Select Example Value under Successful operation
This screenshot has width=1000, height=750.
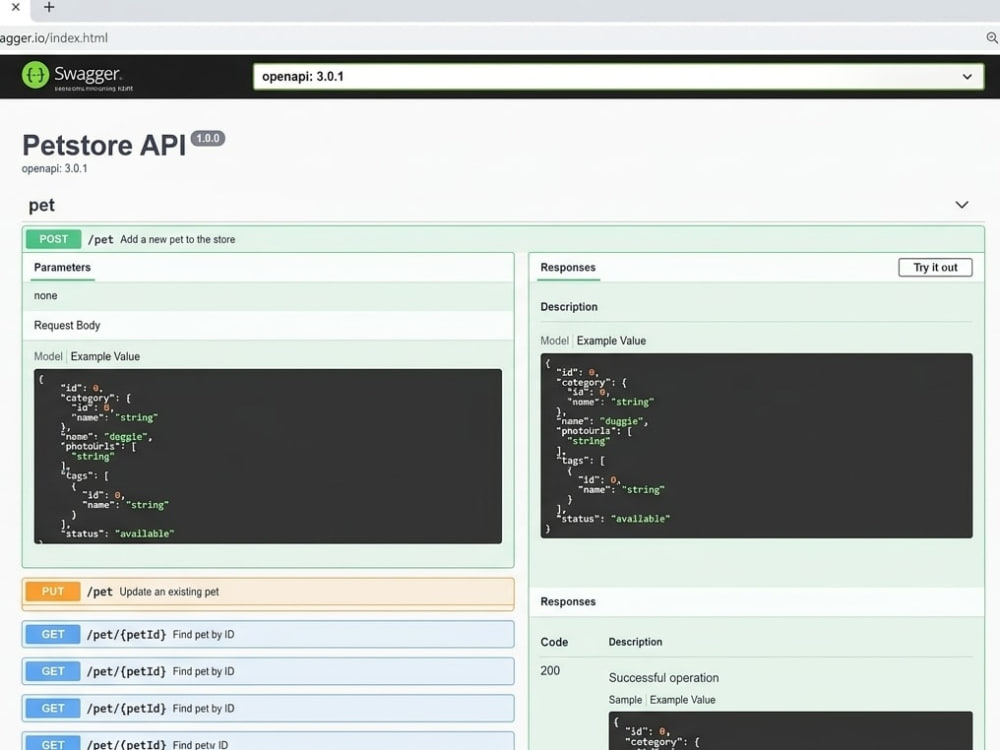(x=682, y=700)
